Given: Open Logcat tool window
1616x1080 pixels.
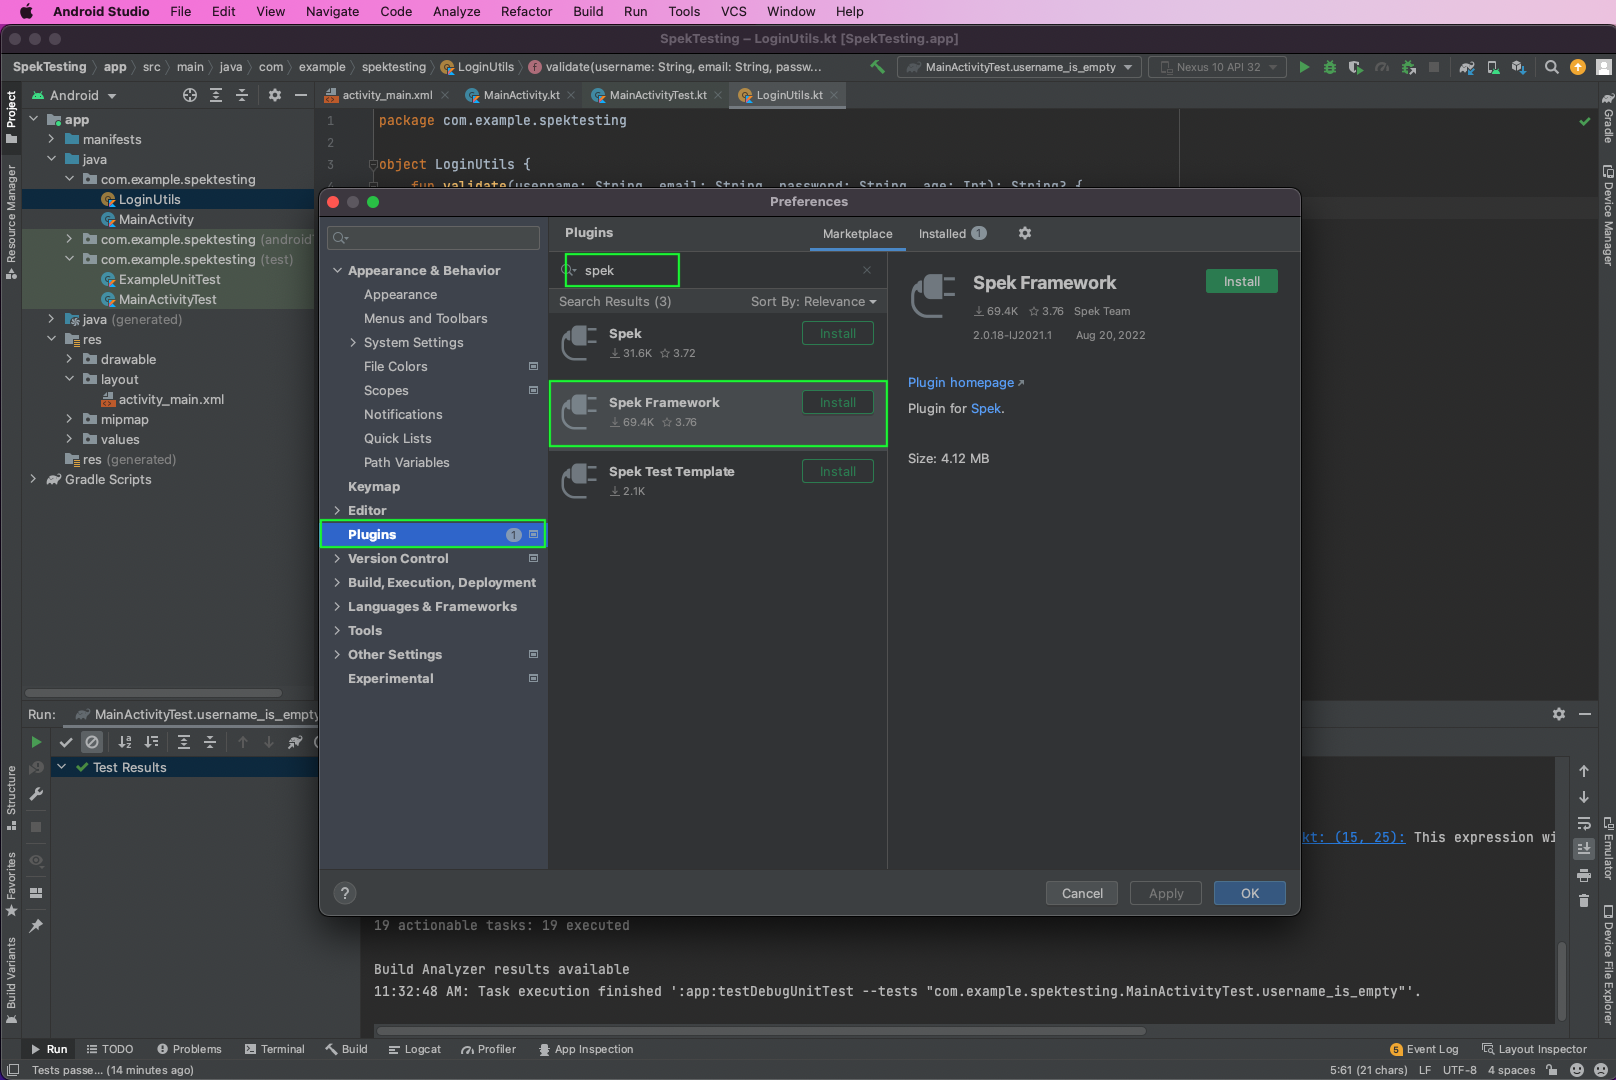Looking at the screenshot, I should [414, 1049].
